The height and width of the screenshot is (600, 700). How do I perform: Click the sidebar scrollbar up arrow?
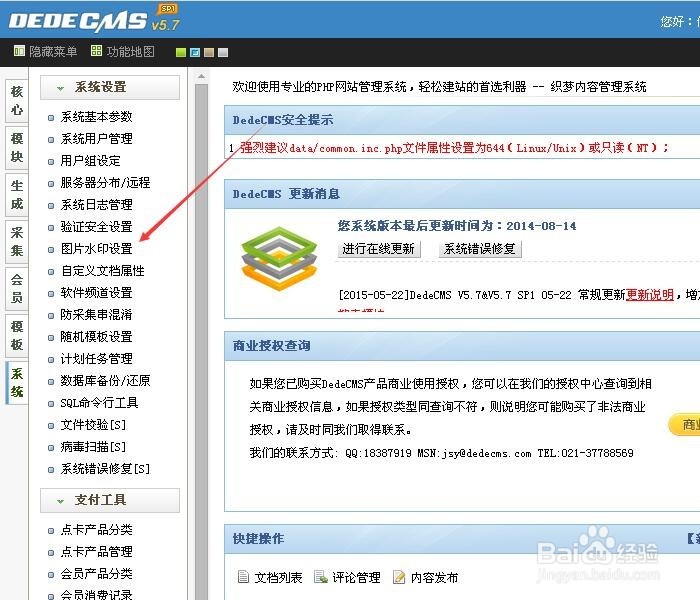201,76
